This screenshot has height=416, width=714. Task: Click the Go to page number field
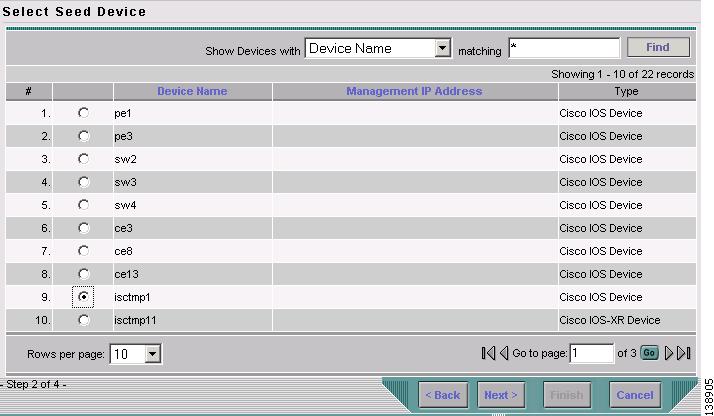[x=592, y=353]
